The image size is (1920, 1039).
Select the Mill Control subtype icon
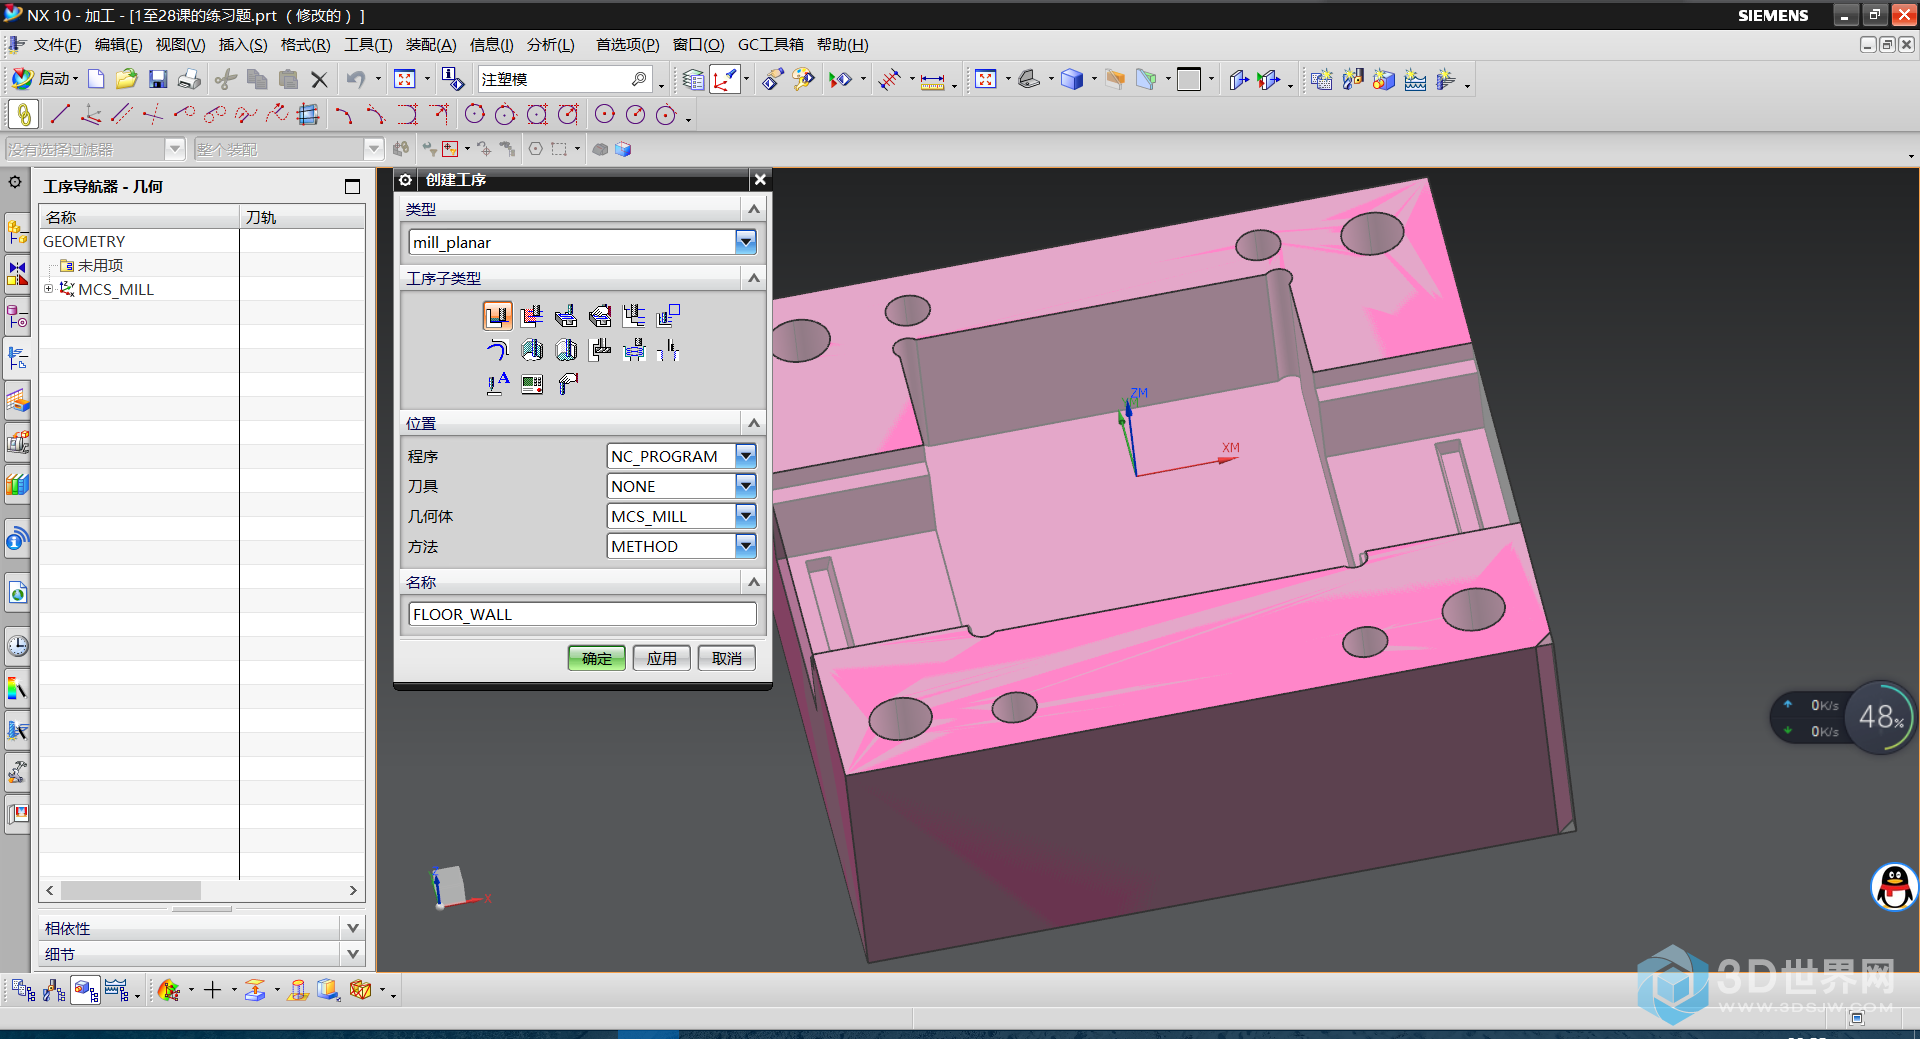pyautogui.click(x=532, y=383)
